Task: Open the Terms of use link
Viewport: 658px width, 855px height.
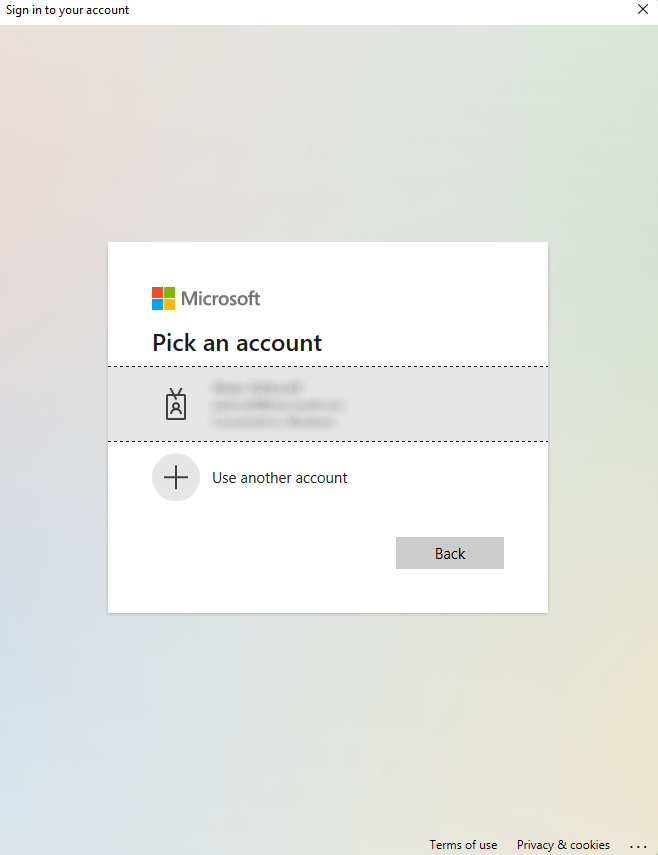Action: pyautogui.click(x=463, y=845)
